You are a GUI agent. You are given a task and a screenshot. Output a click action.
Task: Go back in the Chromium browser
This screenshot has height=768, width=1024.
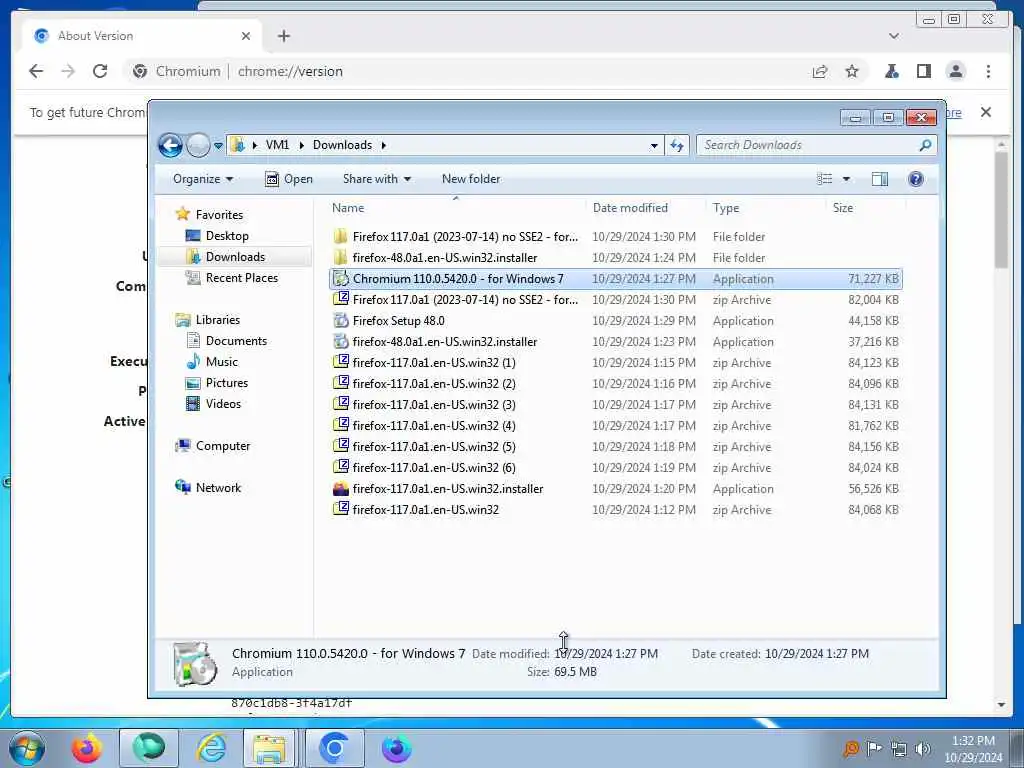pyautogui.click(x=36, y=71)
